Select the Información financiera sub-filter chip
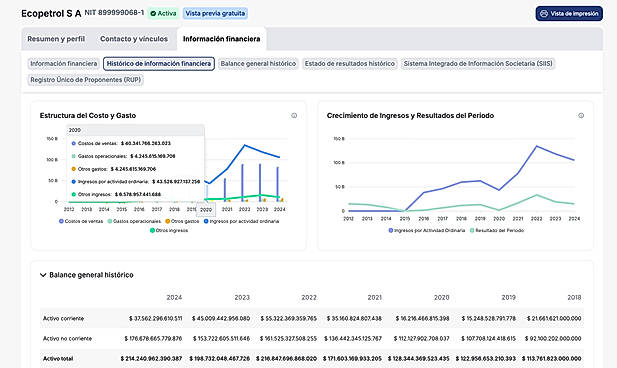This screenshot has height=368, width=617. coord(64,64)
